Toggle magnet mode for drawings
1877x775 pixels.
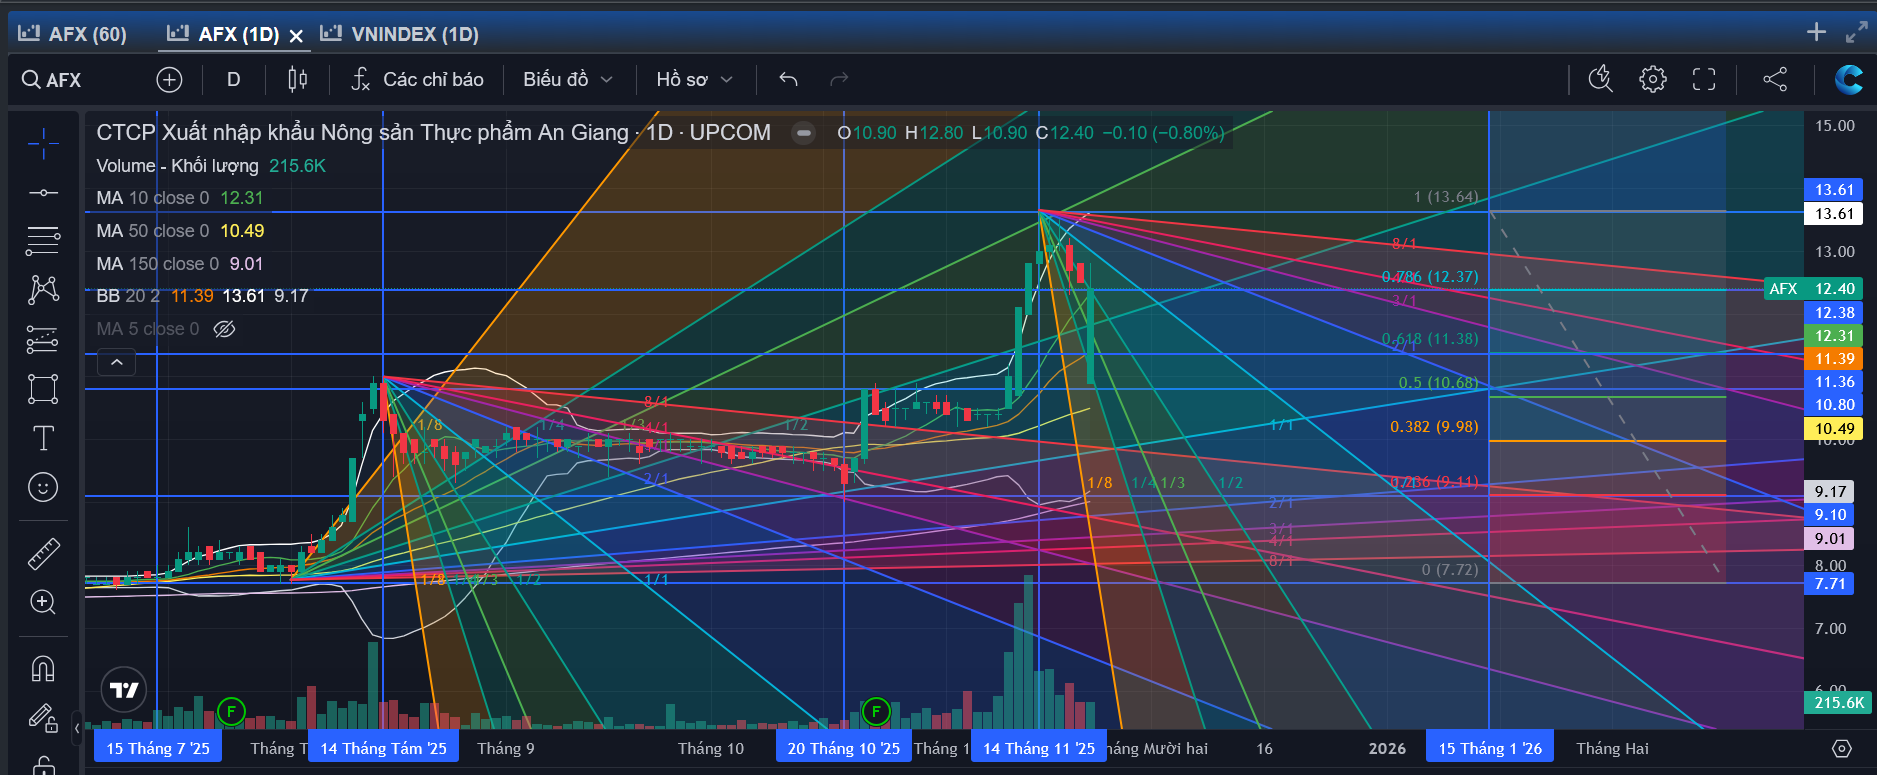coord(43,668)
